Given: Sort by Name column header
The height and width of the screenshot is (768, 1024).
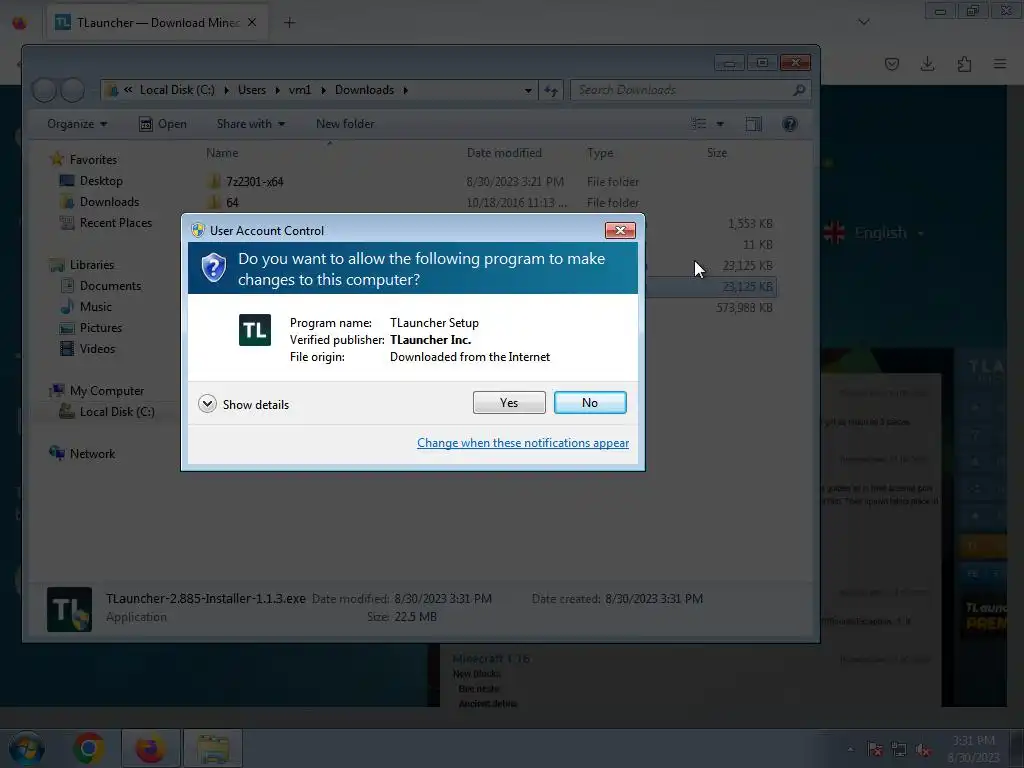Looking at the screenshot, I should [222, 153].
